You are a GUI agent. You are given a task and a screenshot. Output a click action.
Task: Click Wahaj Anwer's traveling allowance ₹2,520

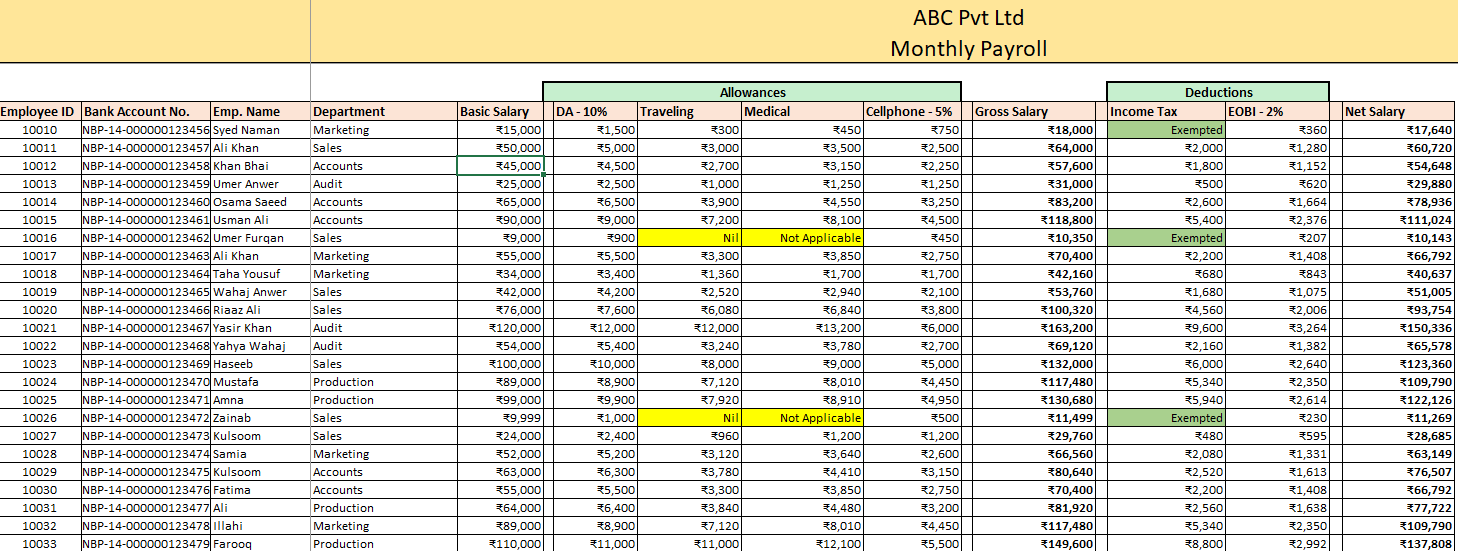point(689,292)
